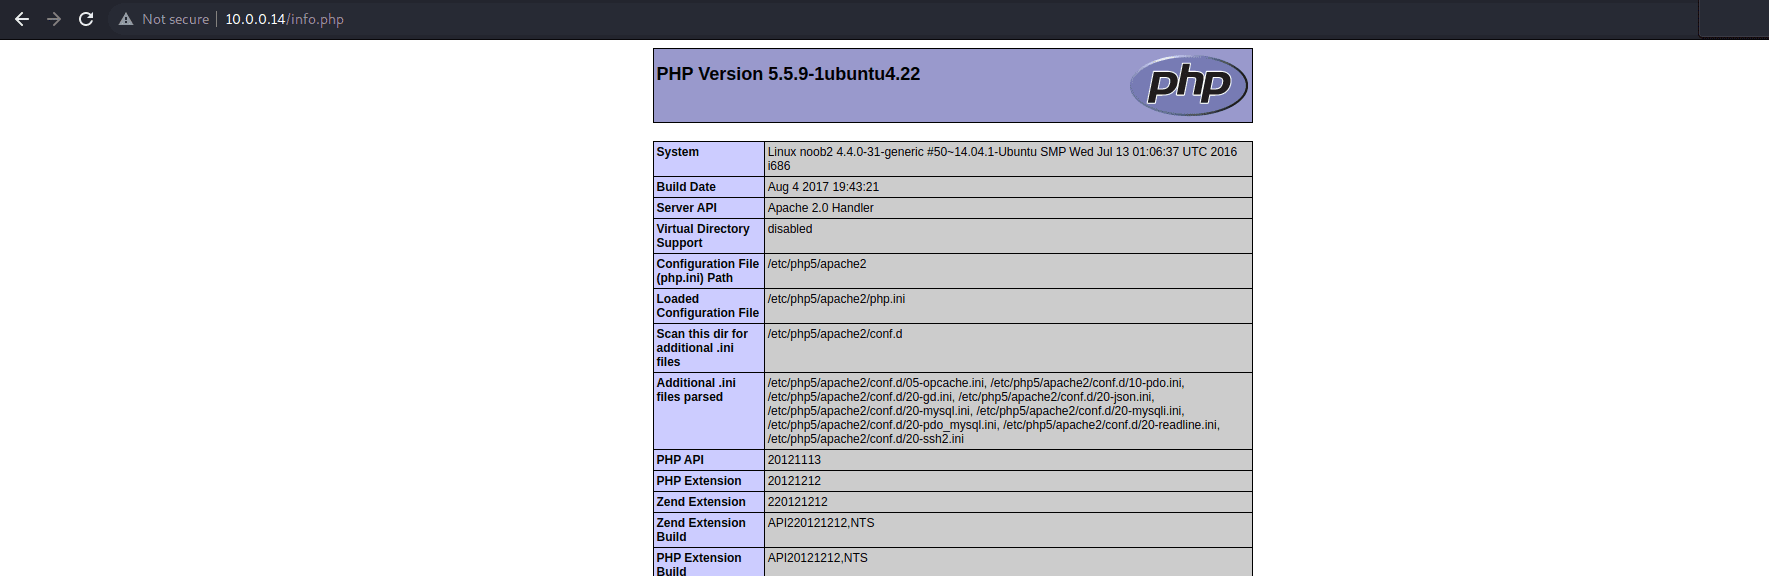Image resolution: width=1769 pixels, height=576 pixels.
Task: Click the Scan this dir label
Action: coord(702,348)
